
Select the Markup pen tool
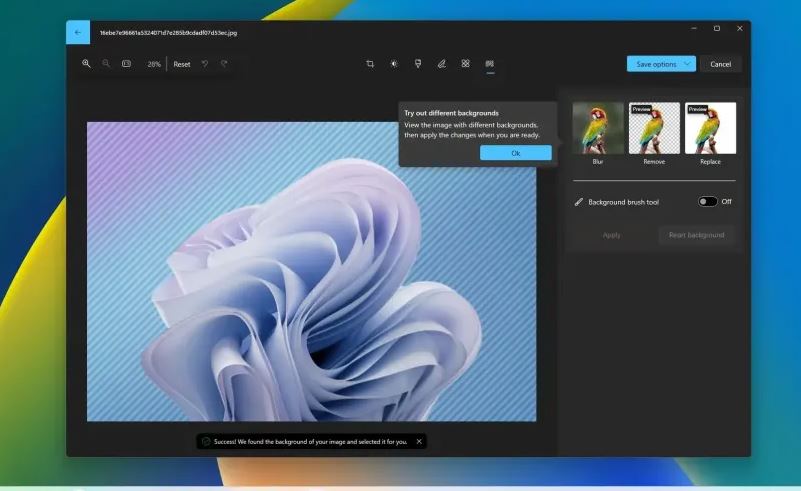point(441,64)
